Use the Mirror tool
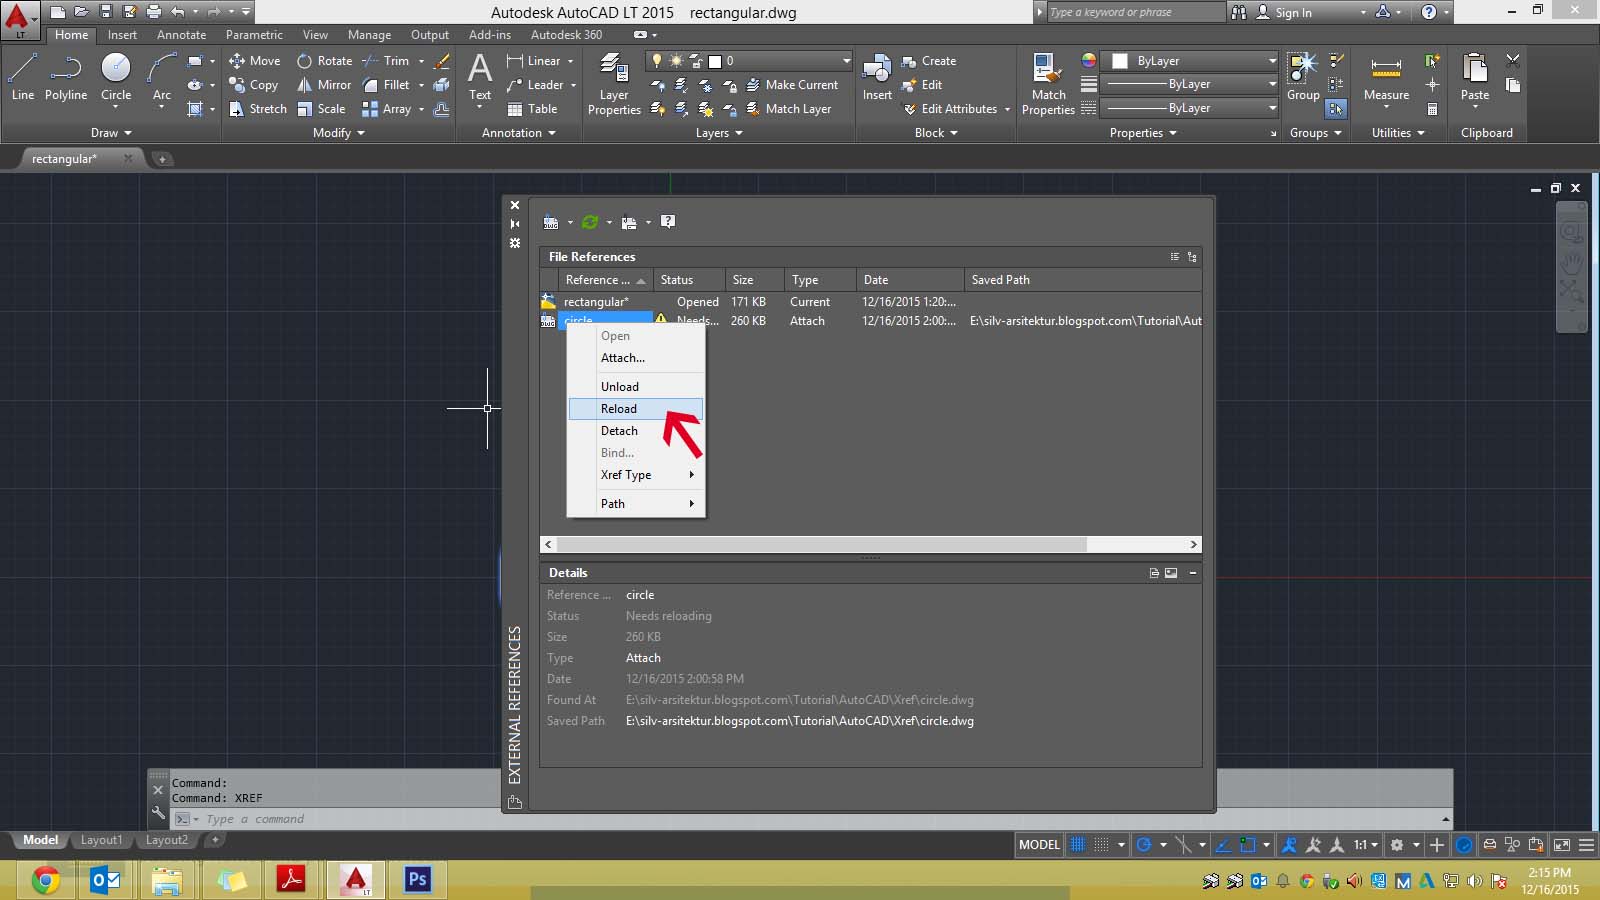Screen dimensions: 1600x900 [x=324, y=85]
